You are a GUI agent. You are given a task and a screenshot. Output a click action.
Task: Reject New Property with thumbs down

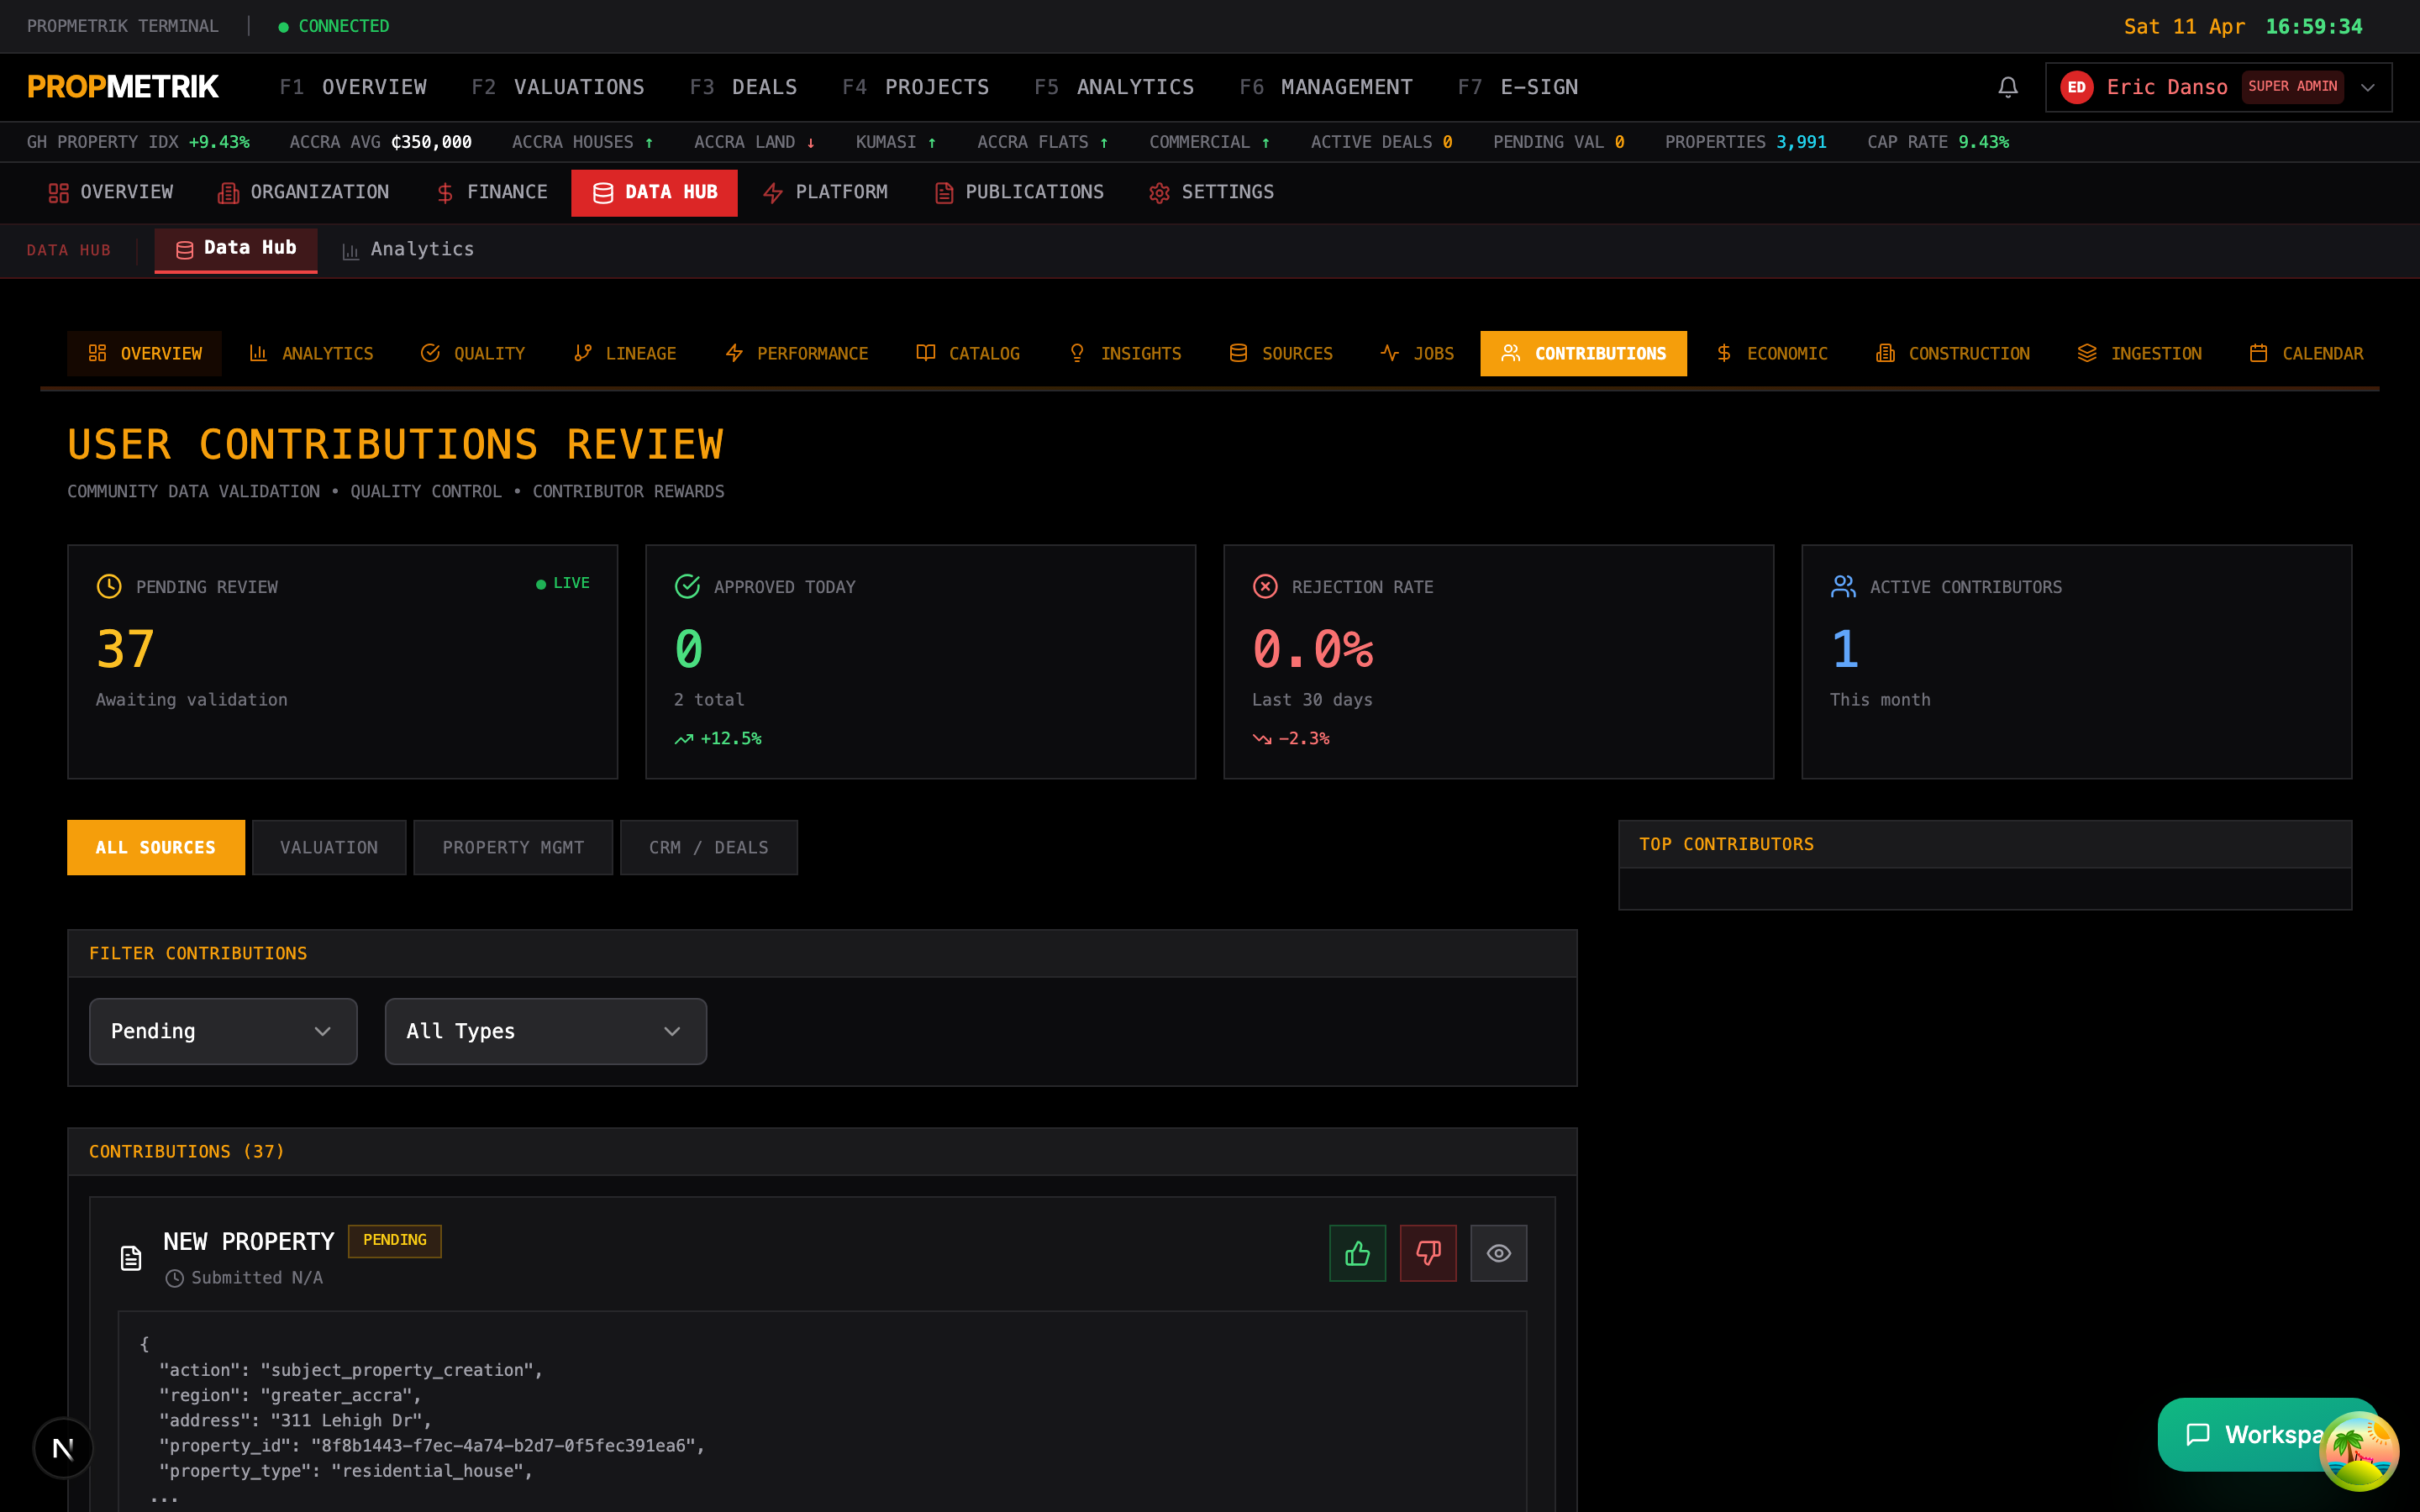click(x=1428, y=1253)
